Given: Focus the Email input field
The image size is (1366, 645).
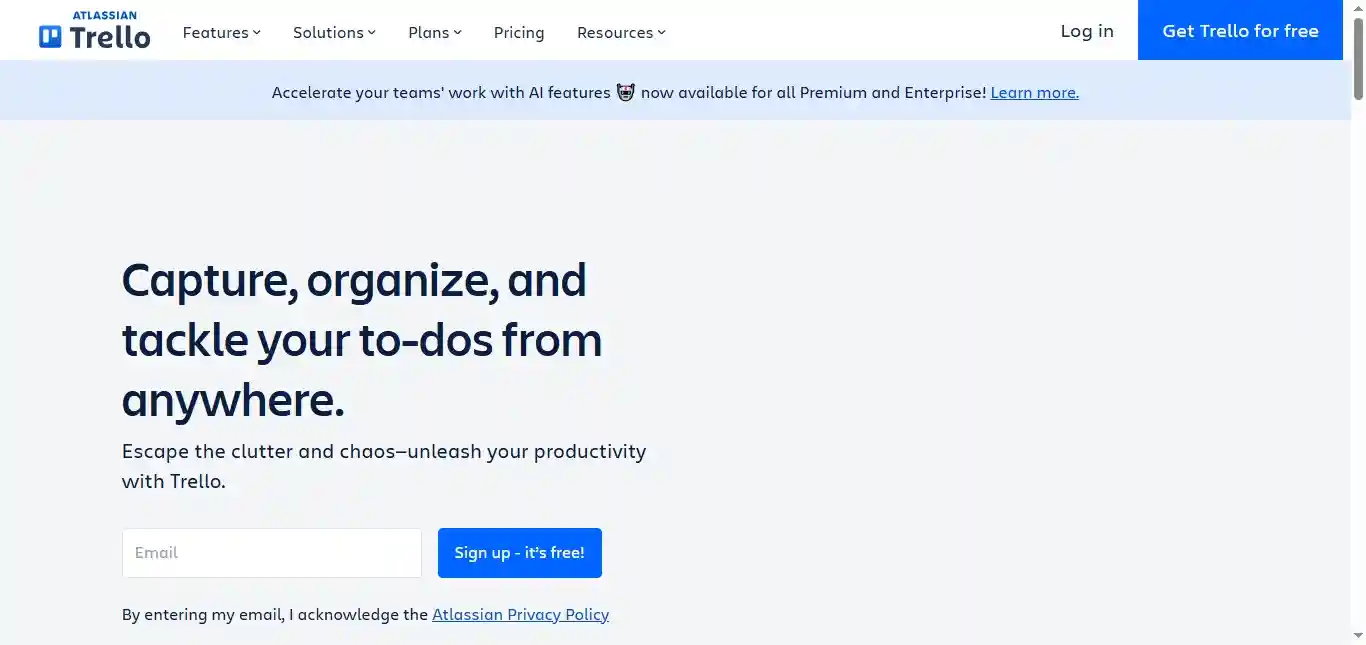Looking at the screenshot, I should point(272,553).
